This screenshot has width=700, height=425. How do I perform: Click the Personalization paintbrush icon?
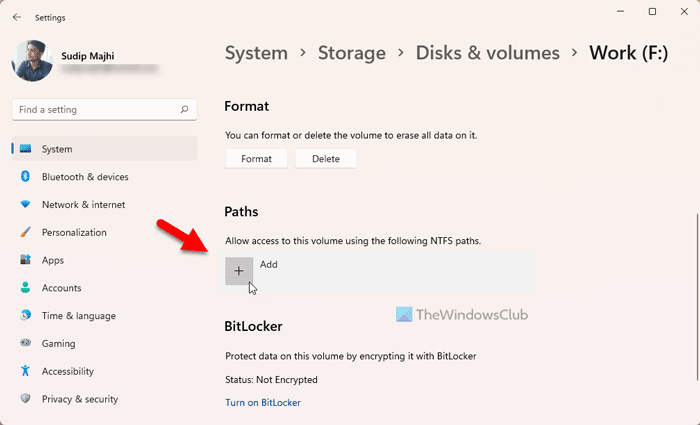26,232
